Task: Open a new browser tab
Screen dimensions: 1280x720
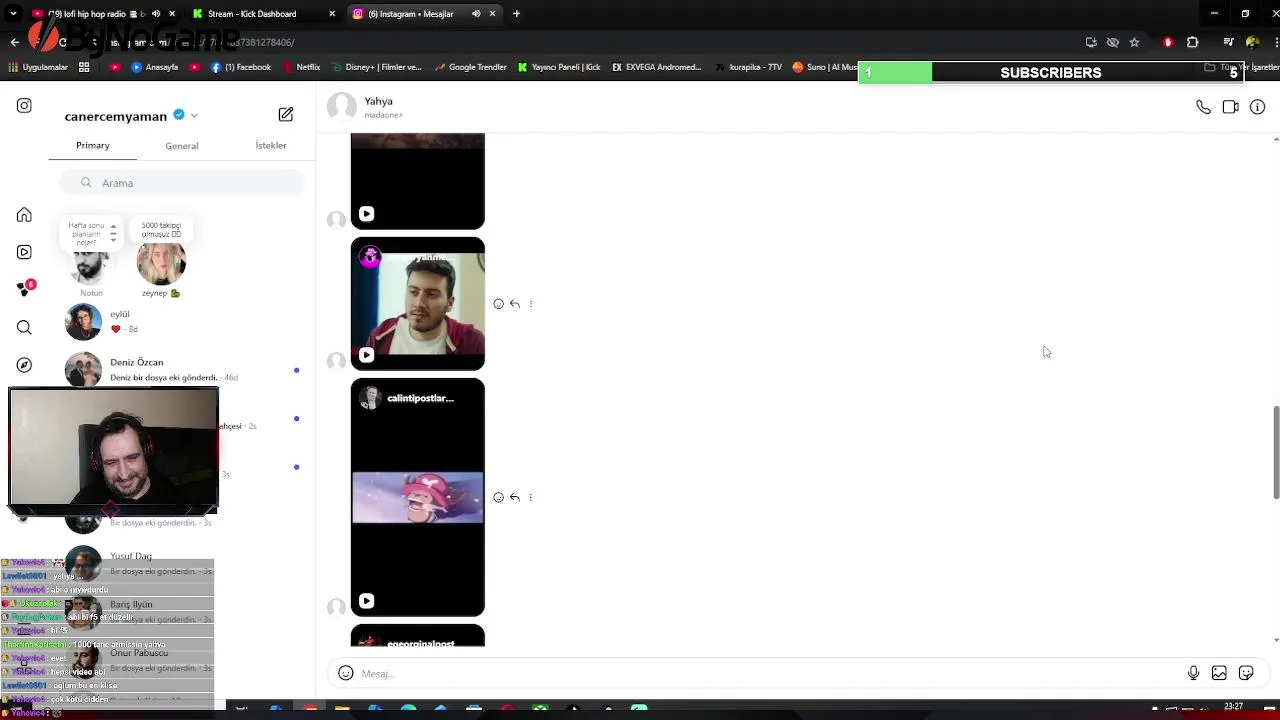Action: pos(516,14)
